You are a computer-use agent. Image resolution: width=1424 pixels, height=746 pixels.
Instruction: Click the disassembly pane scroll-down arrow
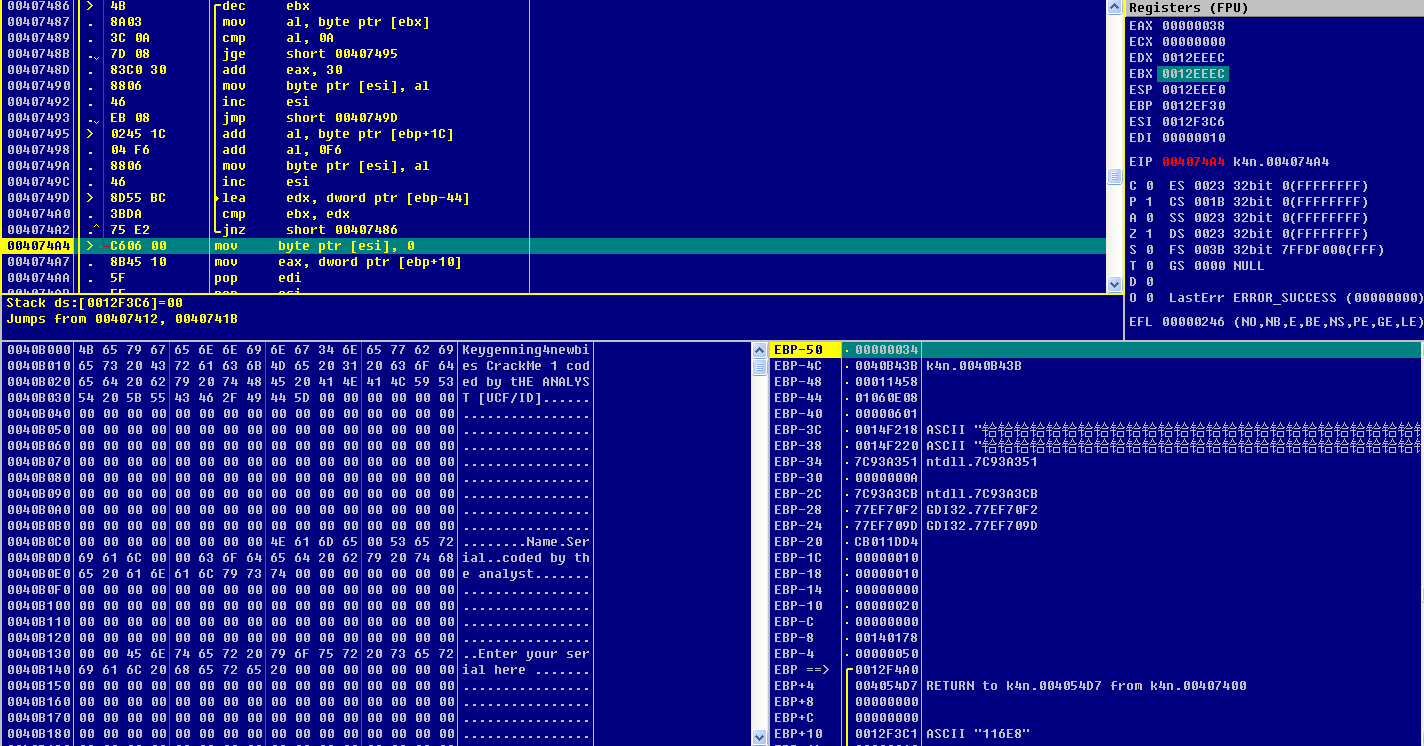tap(1115, 285)
